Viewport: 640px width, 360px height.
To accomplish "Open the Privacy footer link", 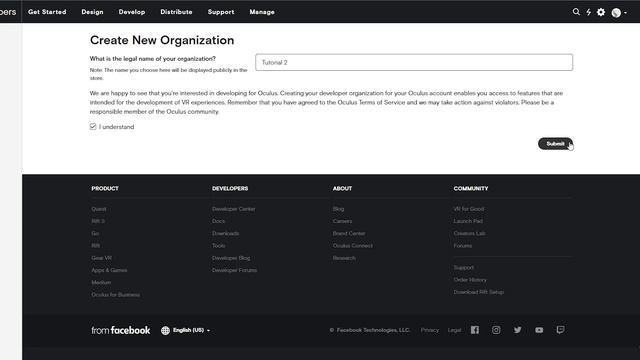I will tap(430, 330).
